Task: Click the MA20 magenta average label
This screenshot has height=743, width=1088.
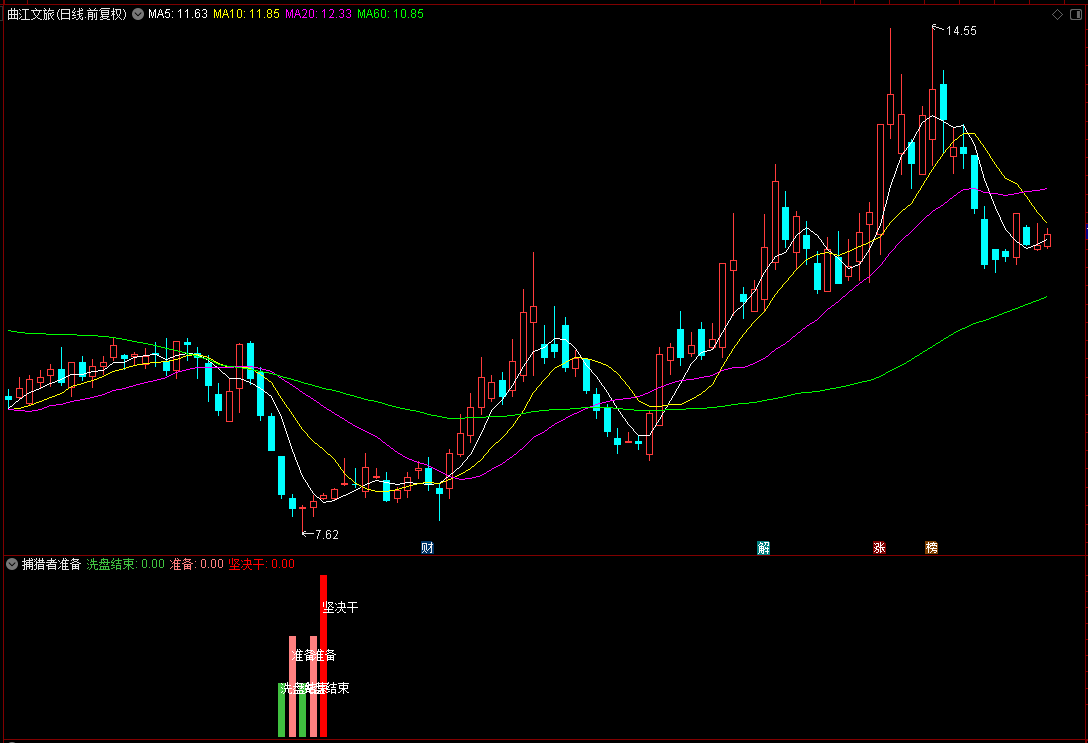Action: [318, 14]
